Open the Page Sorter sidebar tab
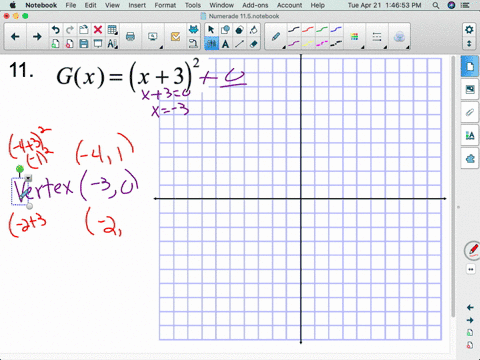The width and height of the screenshot is (480, 360). [470, 67]
